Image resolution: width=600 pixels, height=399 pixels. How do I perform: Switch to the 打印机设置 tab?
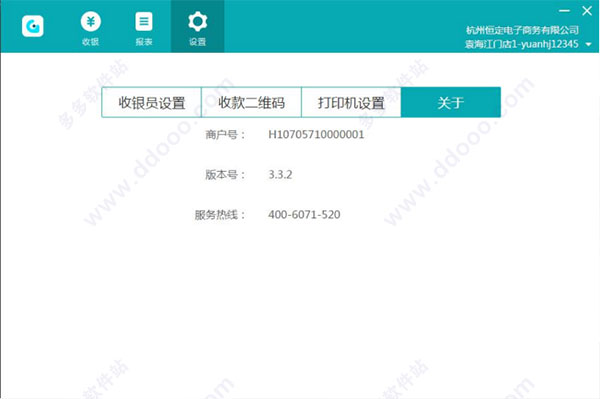point(351,103)
